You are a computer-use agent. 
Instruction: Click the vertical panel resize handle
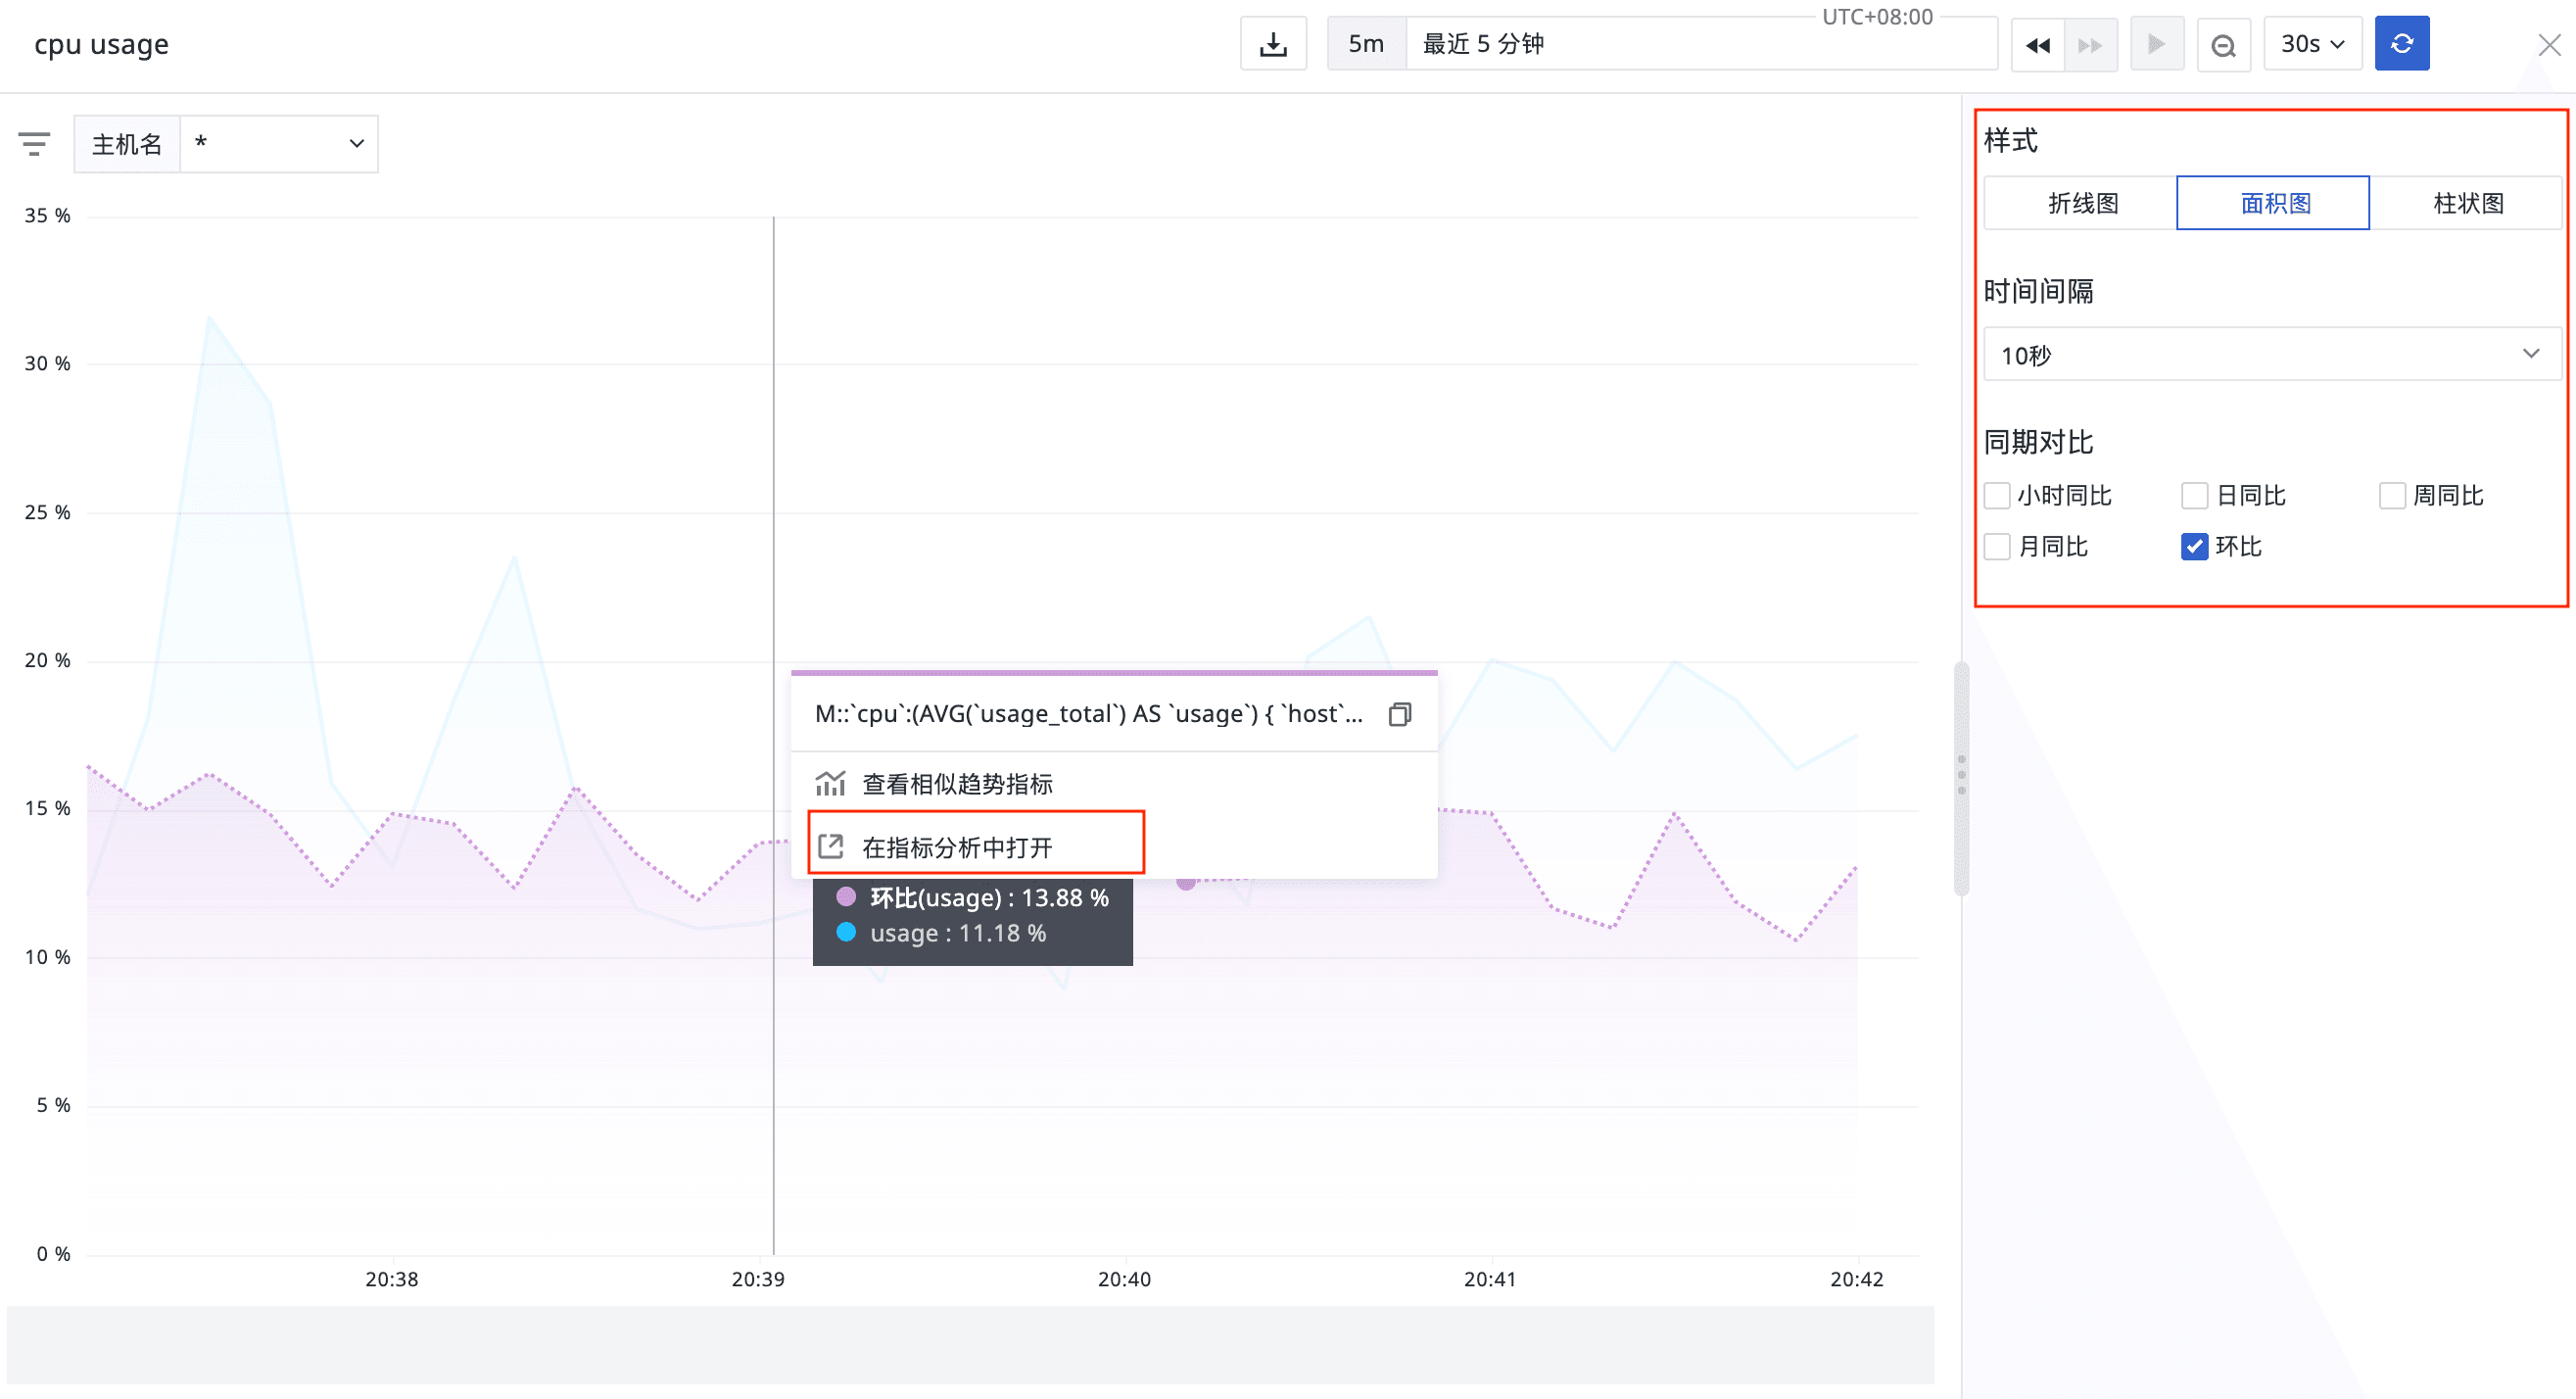point(1961,775)
